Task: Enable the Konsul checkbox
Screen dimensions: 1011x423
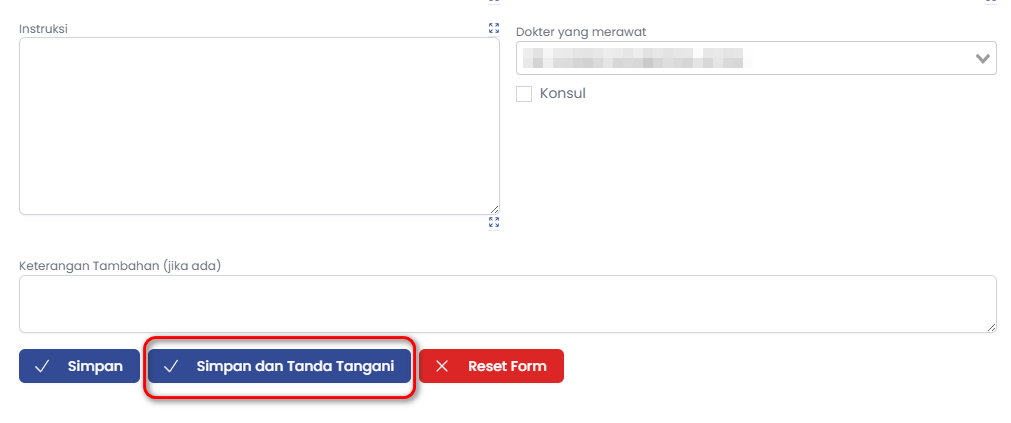Action: point(524,94)
